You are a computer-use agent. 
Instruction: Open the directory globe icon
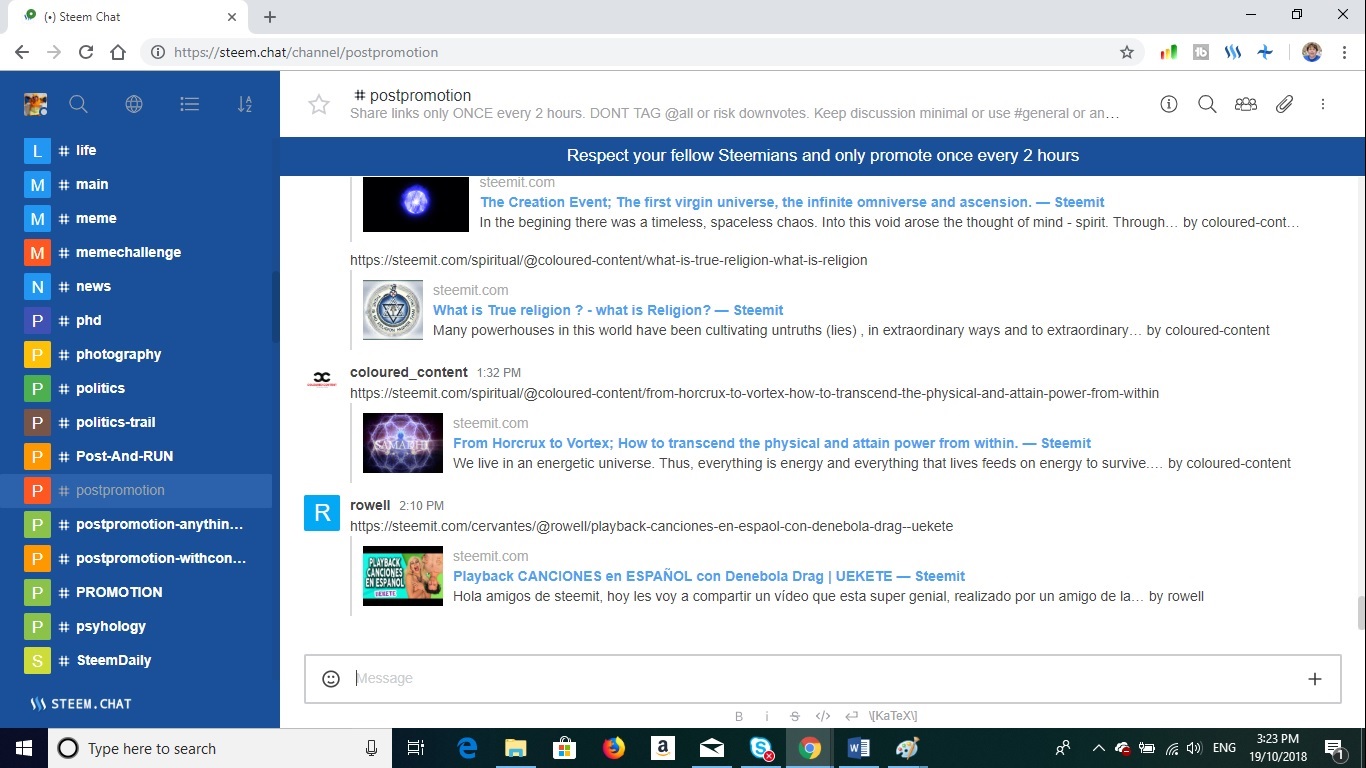pyautogui.click(x=134, y=104)
